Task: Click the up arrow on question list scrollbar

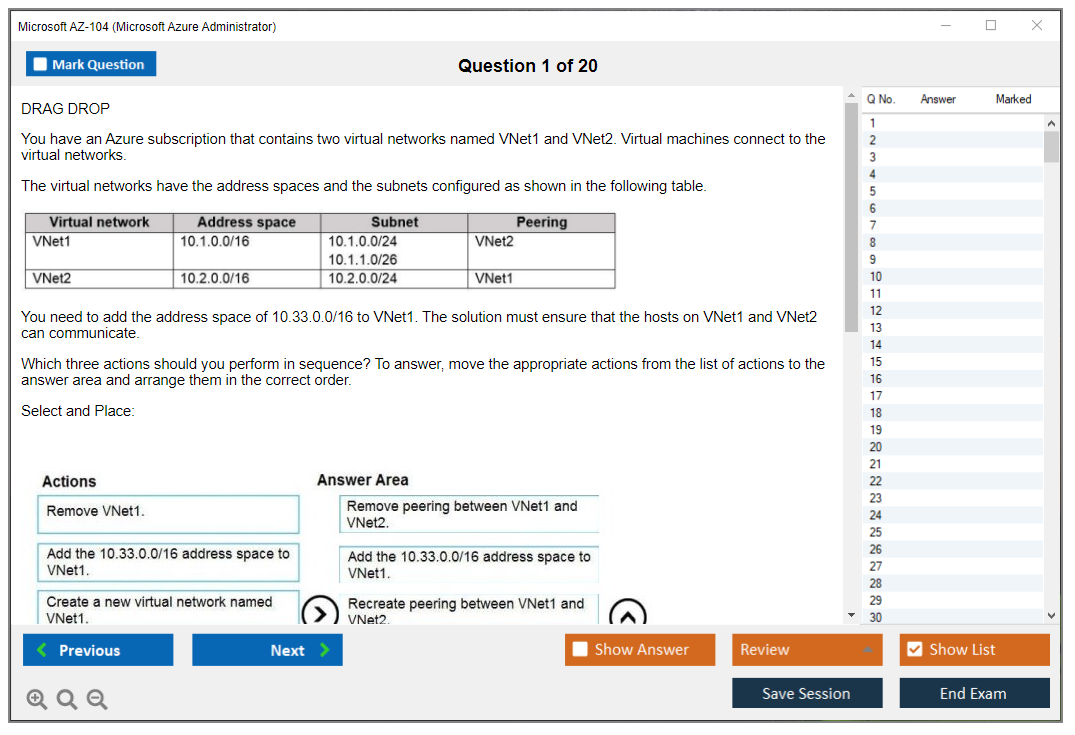Action: point(1051,122)
